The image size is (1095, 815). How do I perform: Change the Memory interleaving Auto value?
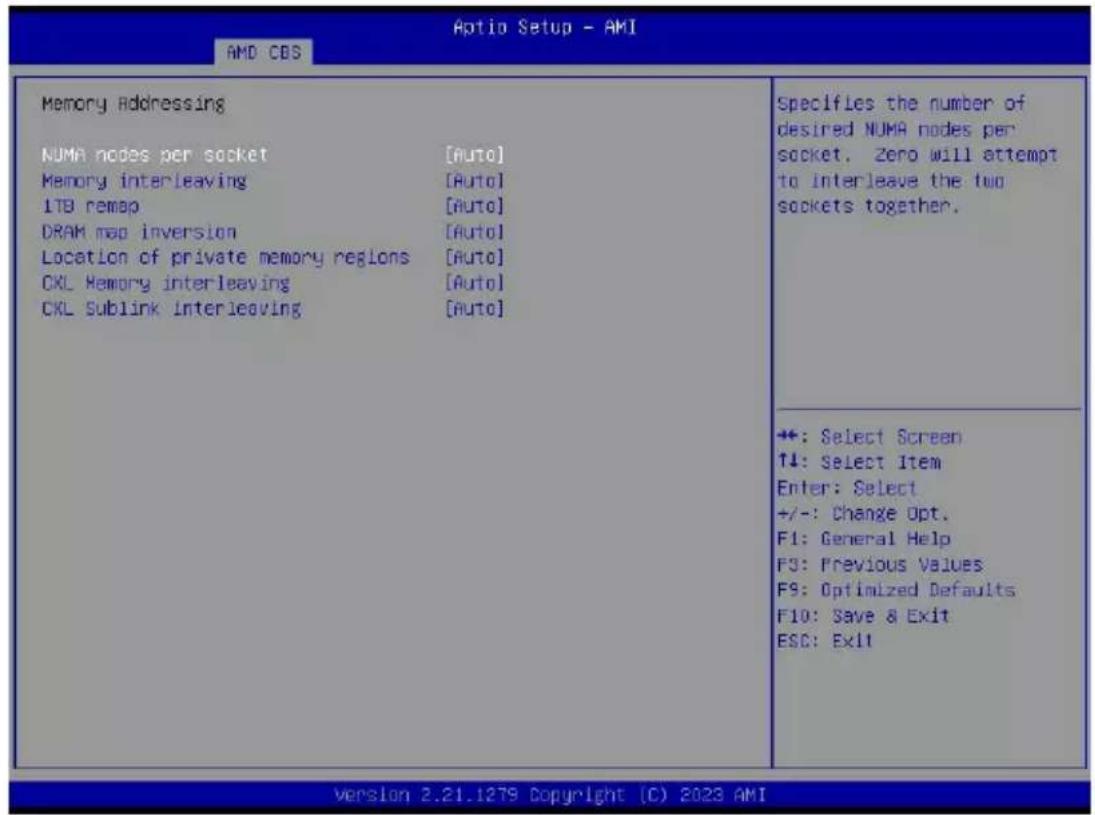[x=474, y=181]
